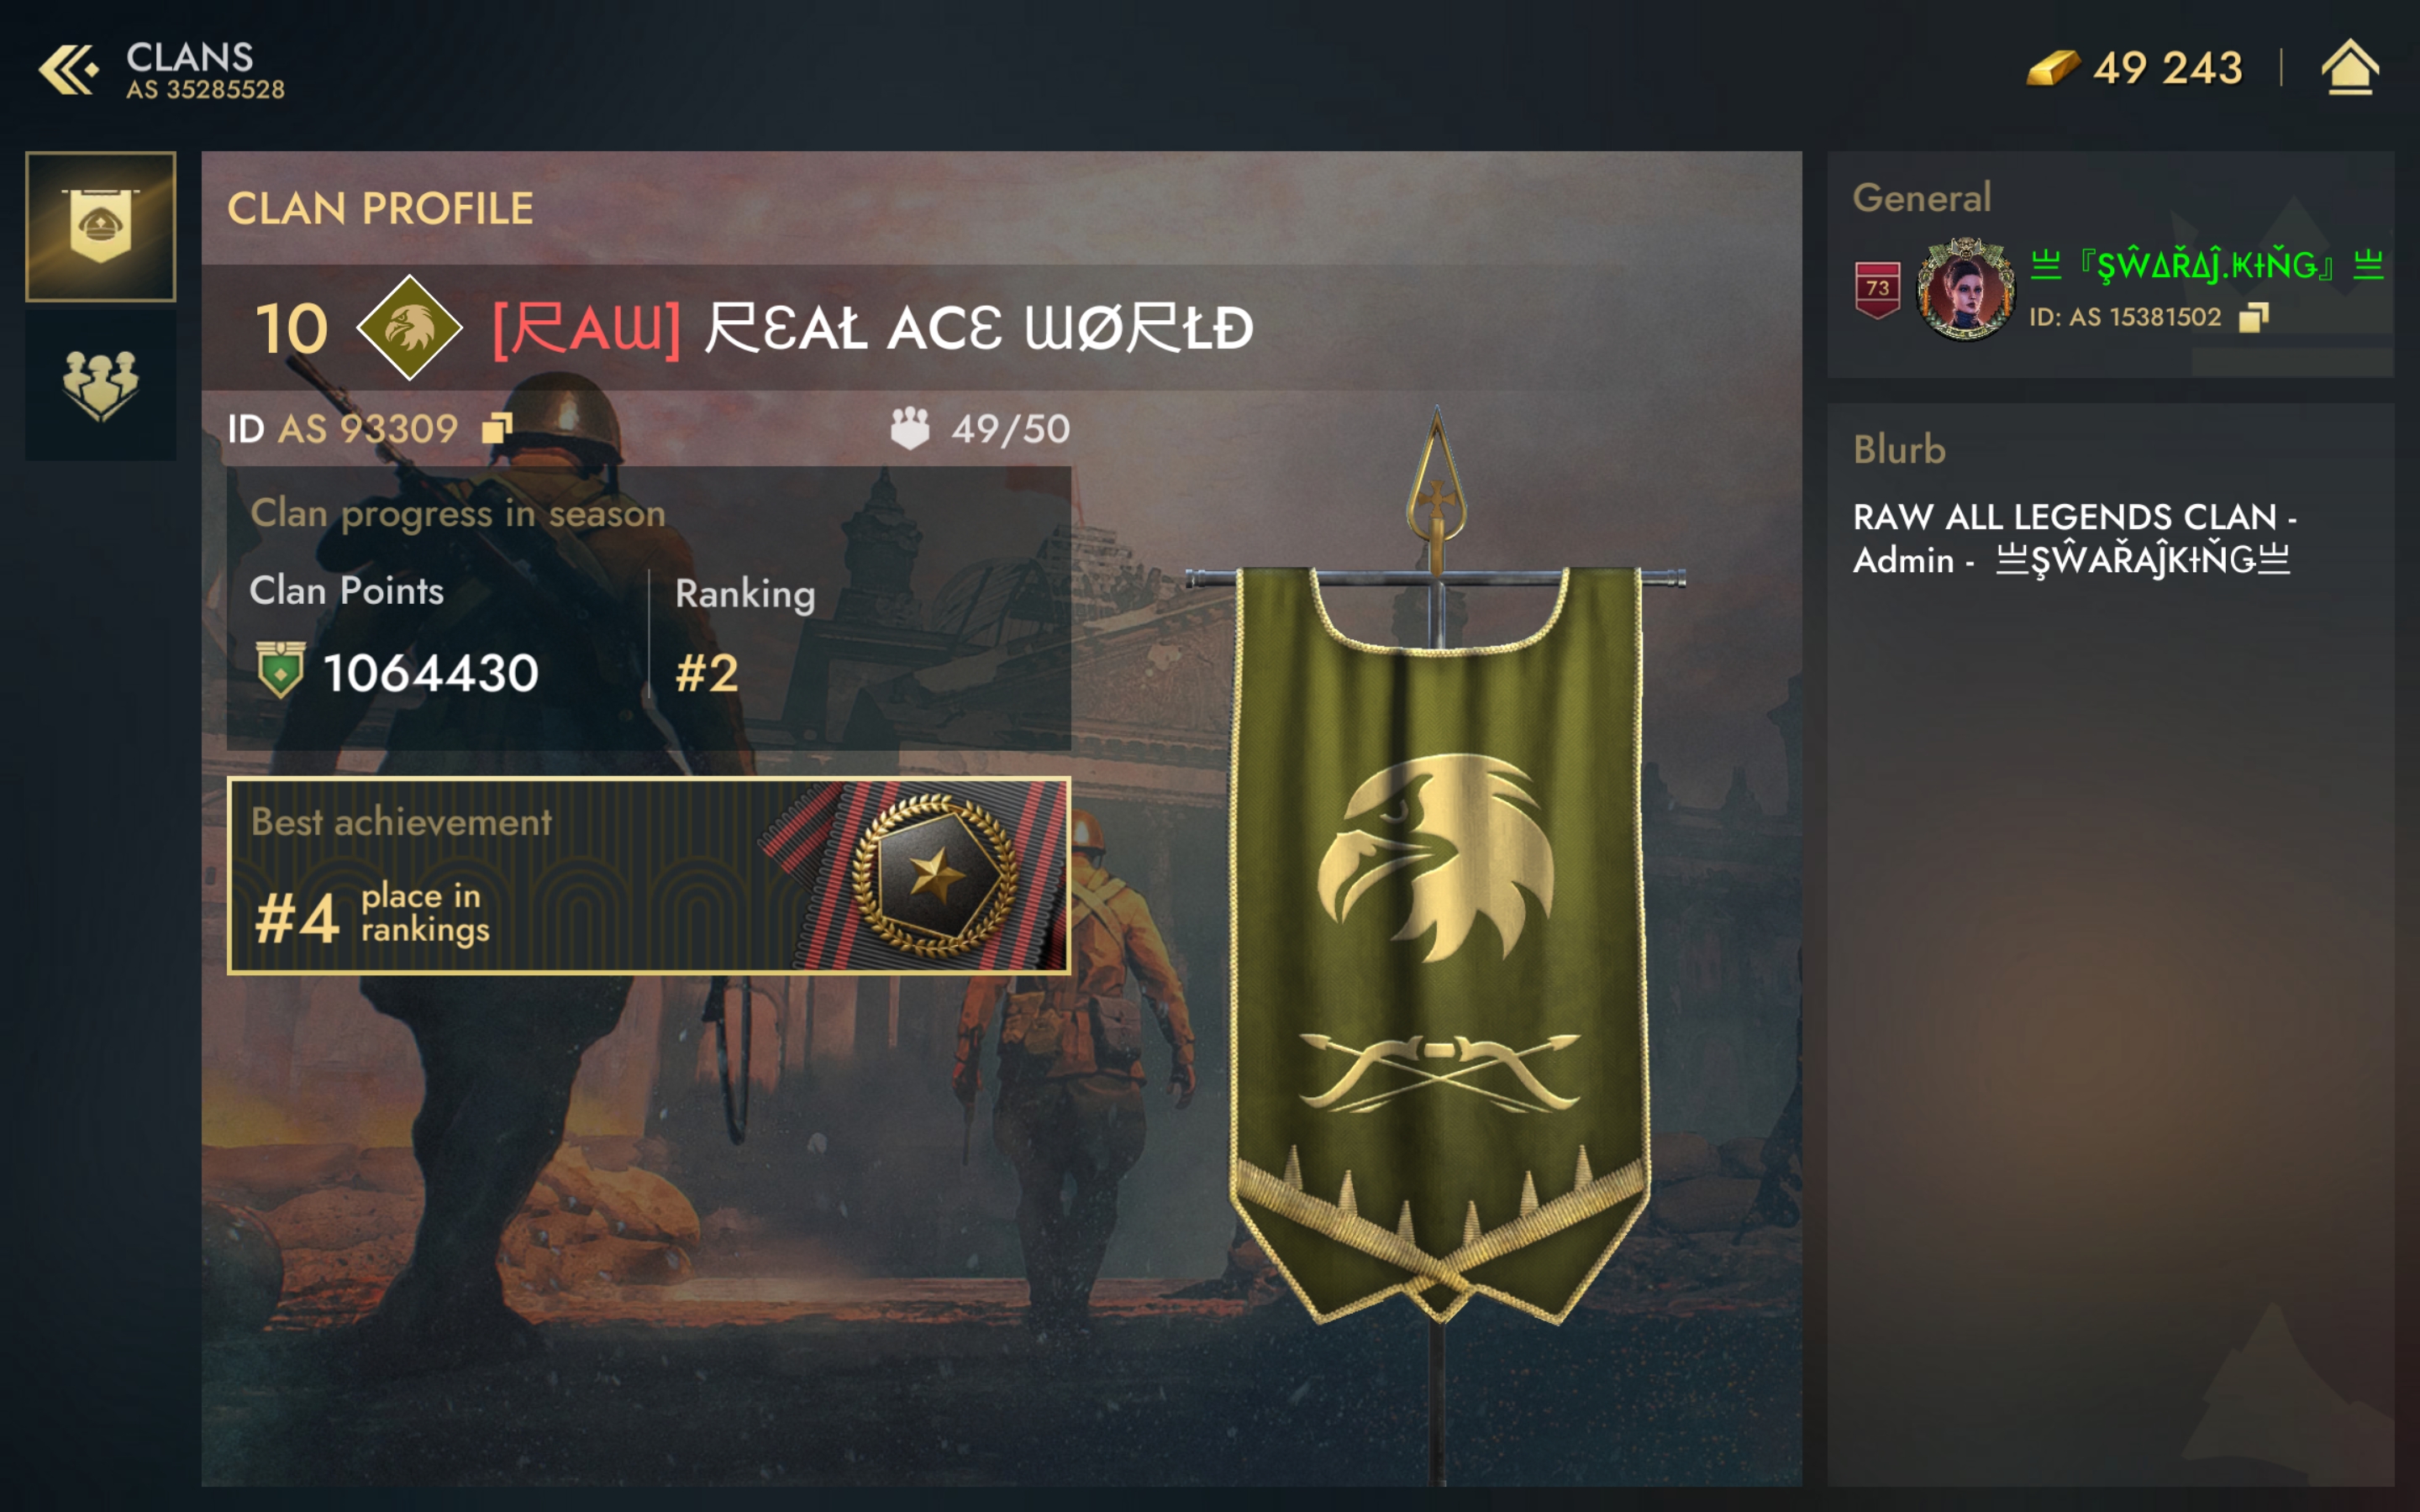Click the Clan Points shield icon
This screenshot has height=1512, width=2420.
(x=280, y=670)
